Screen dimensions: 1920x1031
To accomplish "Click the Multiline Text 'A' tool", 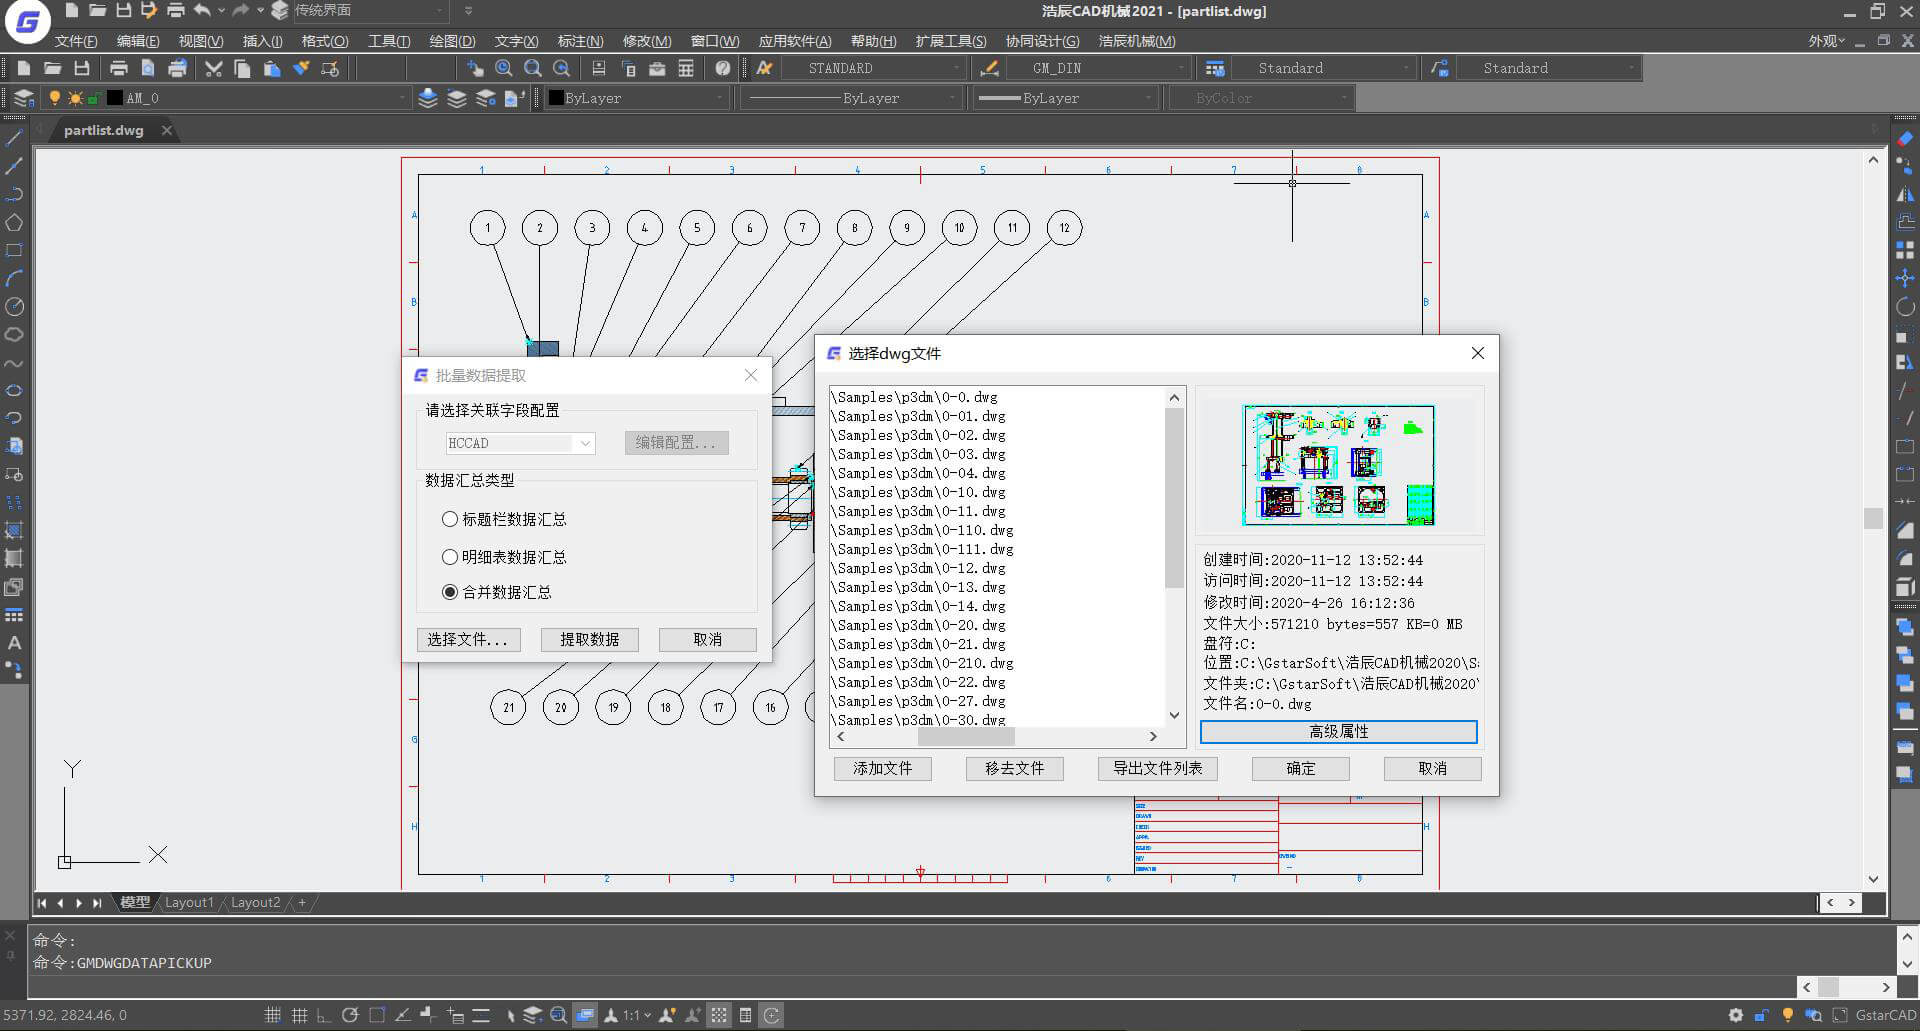I will click(x=14, y=643).
